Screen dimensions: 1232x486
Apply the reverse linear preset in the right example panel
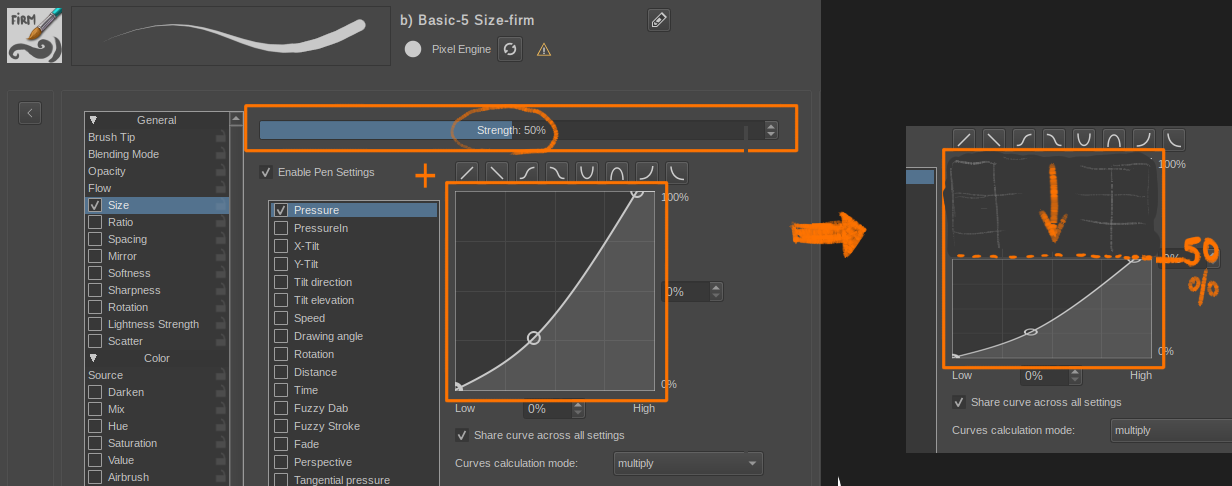[994, 138]
